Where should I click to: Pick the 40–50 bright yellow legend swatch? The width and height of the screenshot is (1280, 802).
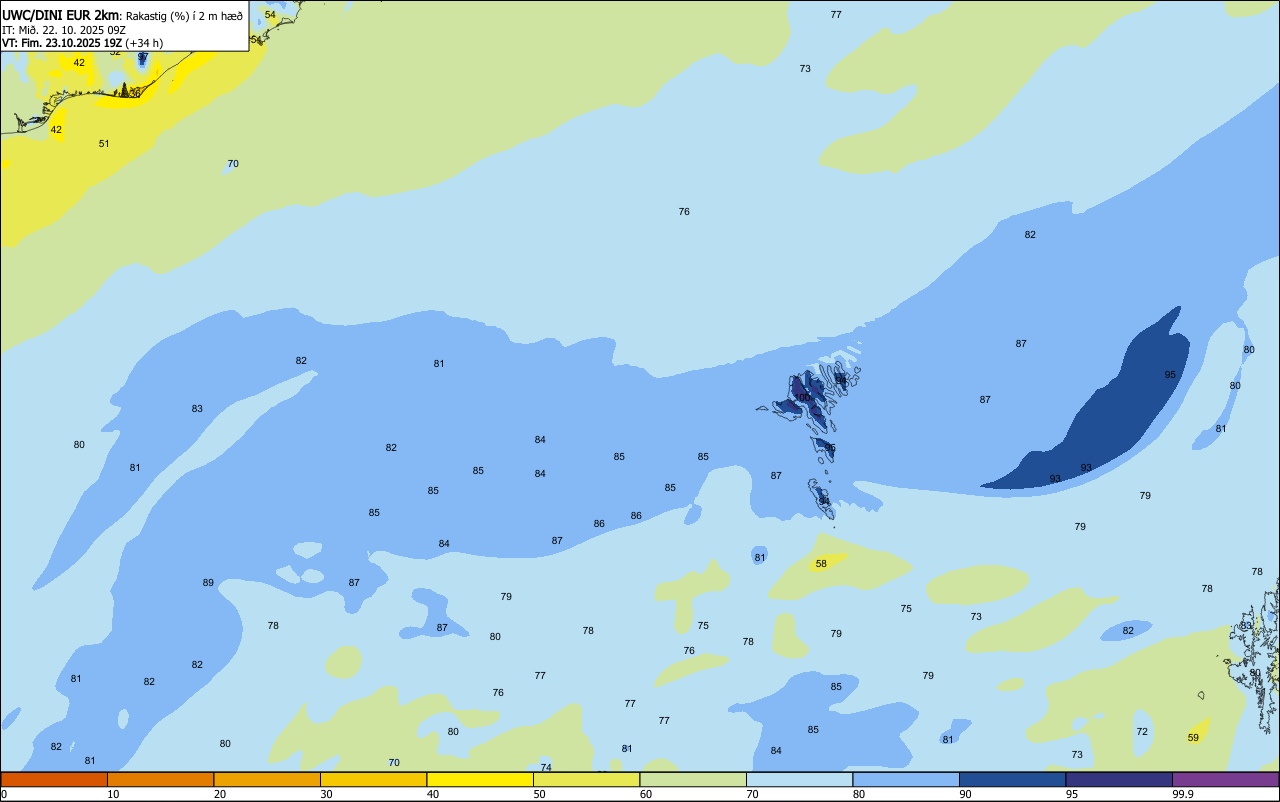pos(480,779)
